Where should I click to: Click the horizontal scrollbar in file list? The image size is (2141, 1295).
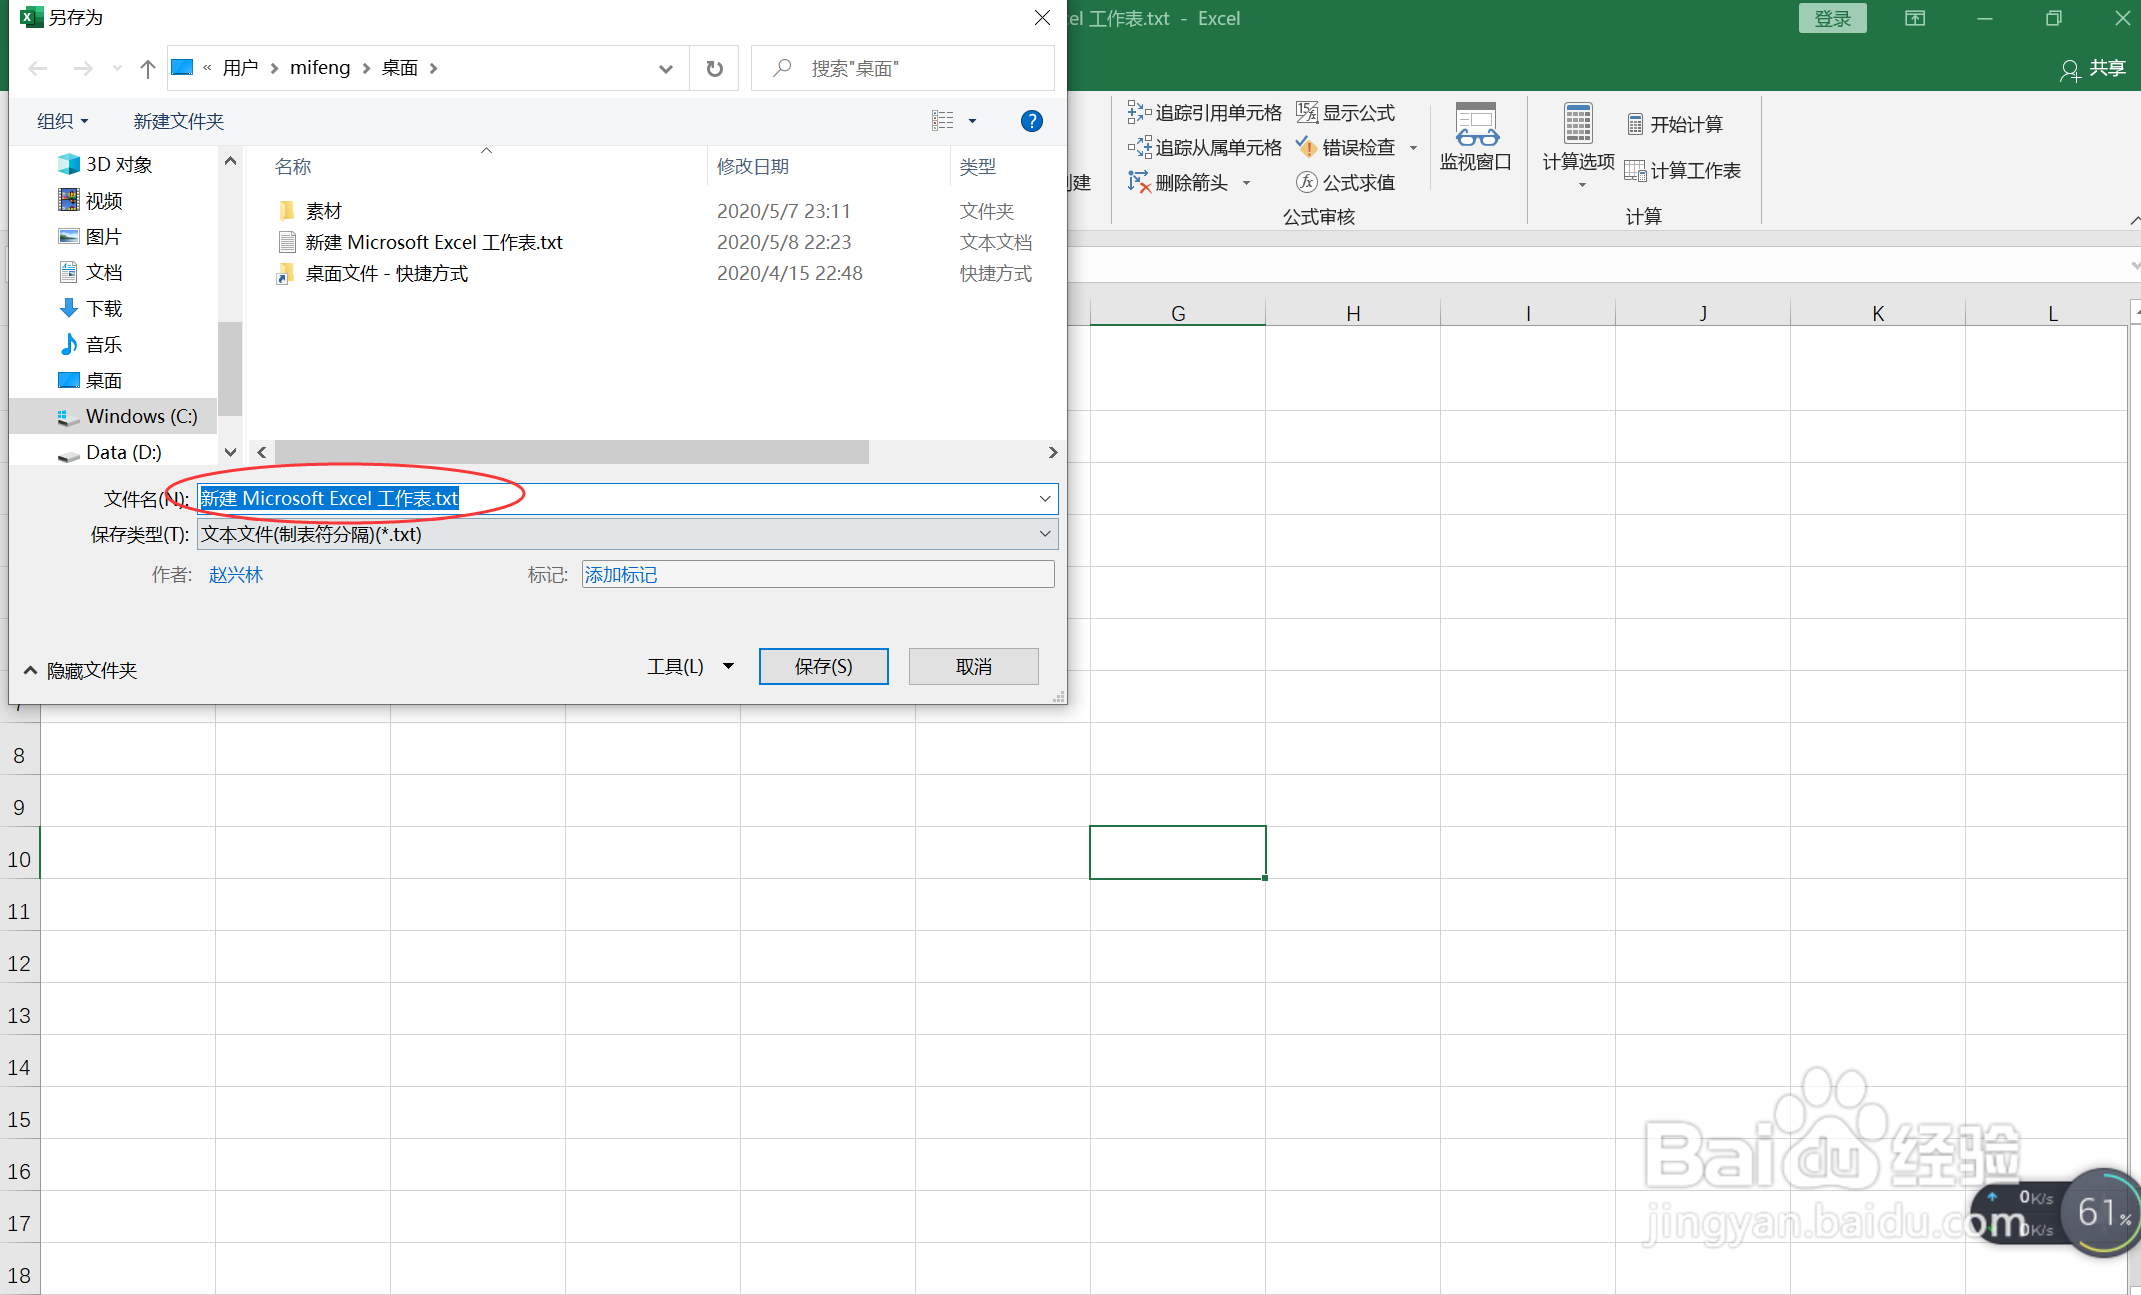[572, 452]
